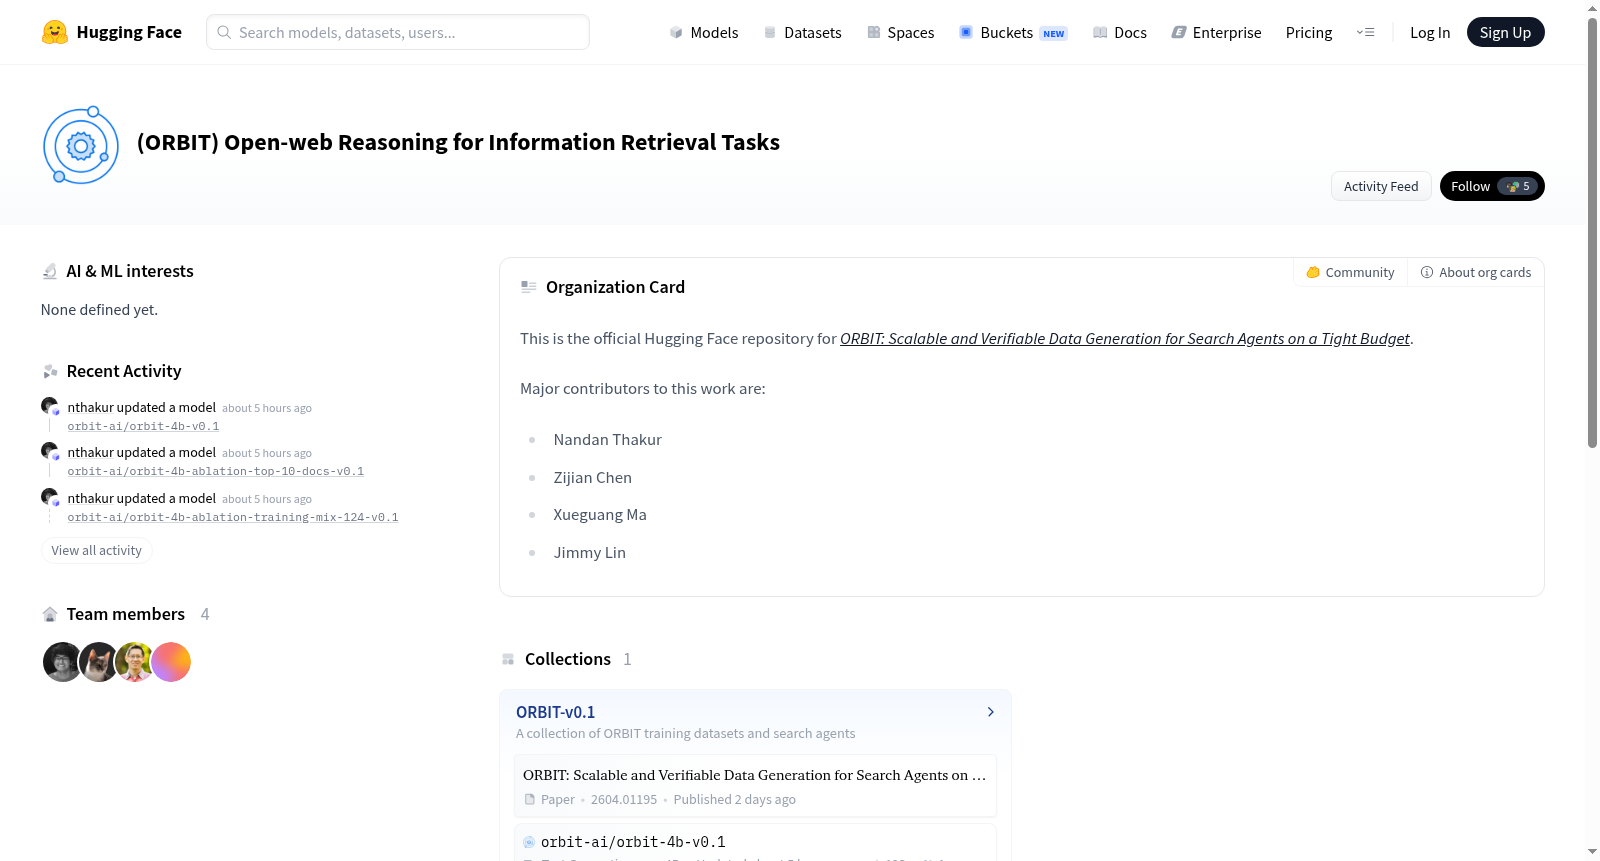Open the ORBIT-v0.1 collection title

coord(556,712)
